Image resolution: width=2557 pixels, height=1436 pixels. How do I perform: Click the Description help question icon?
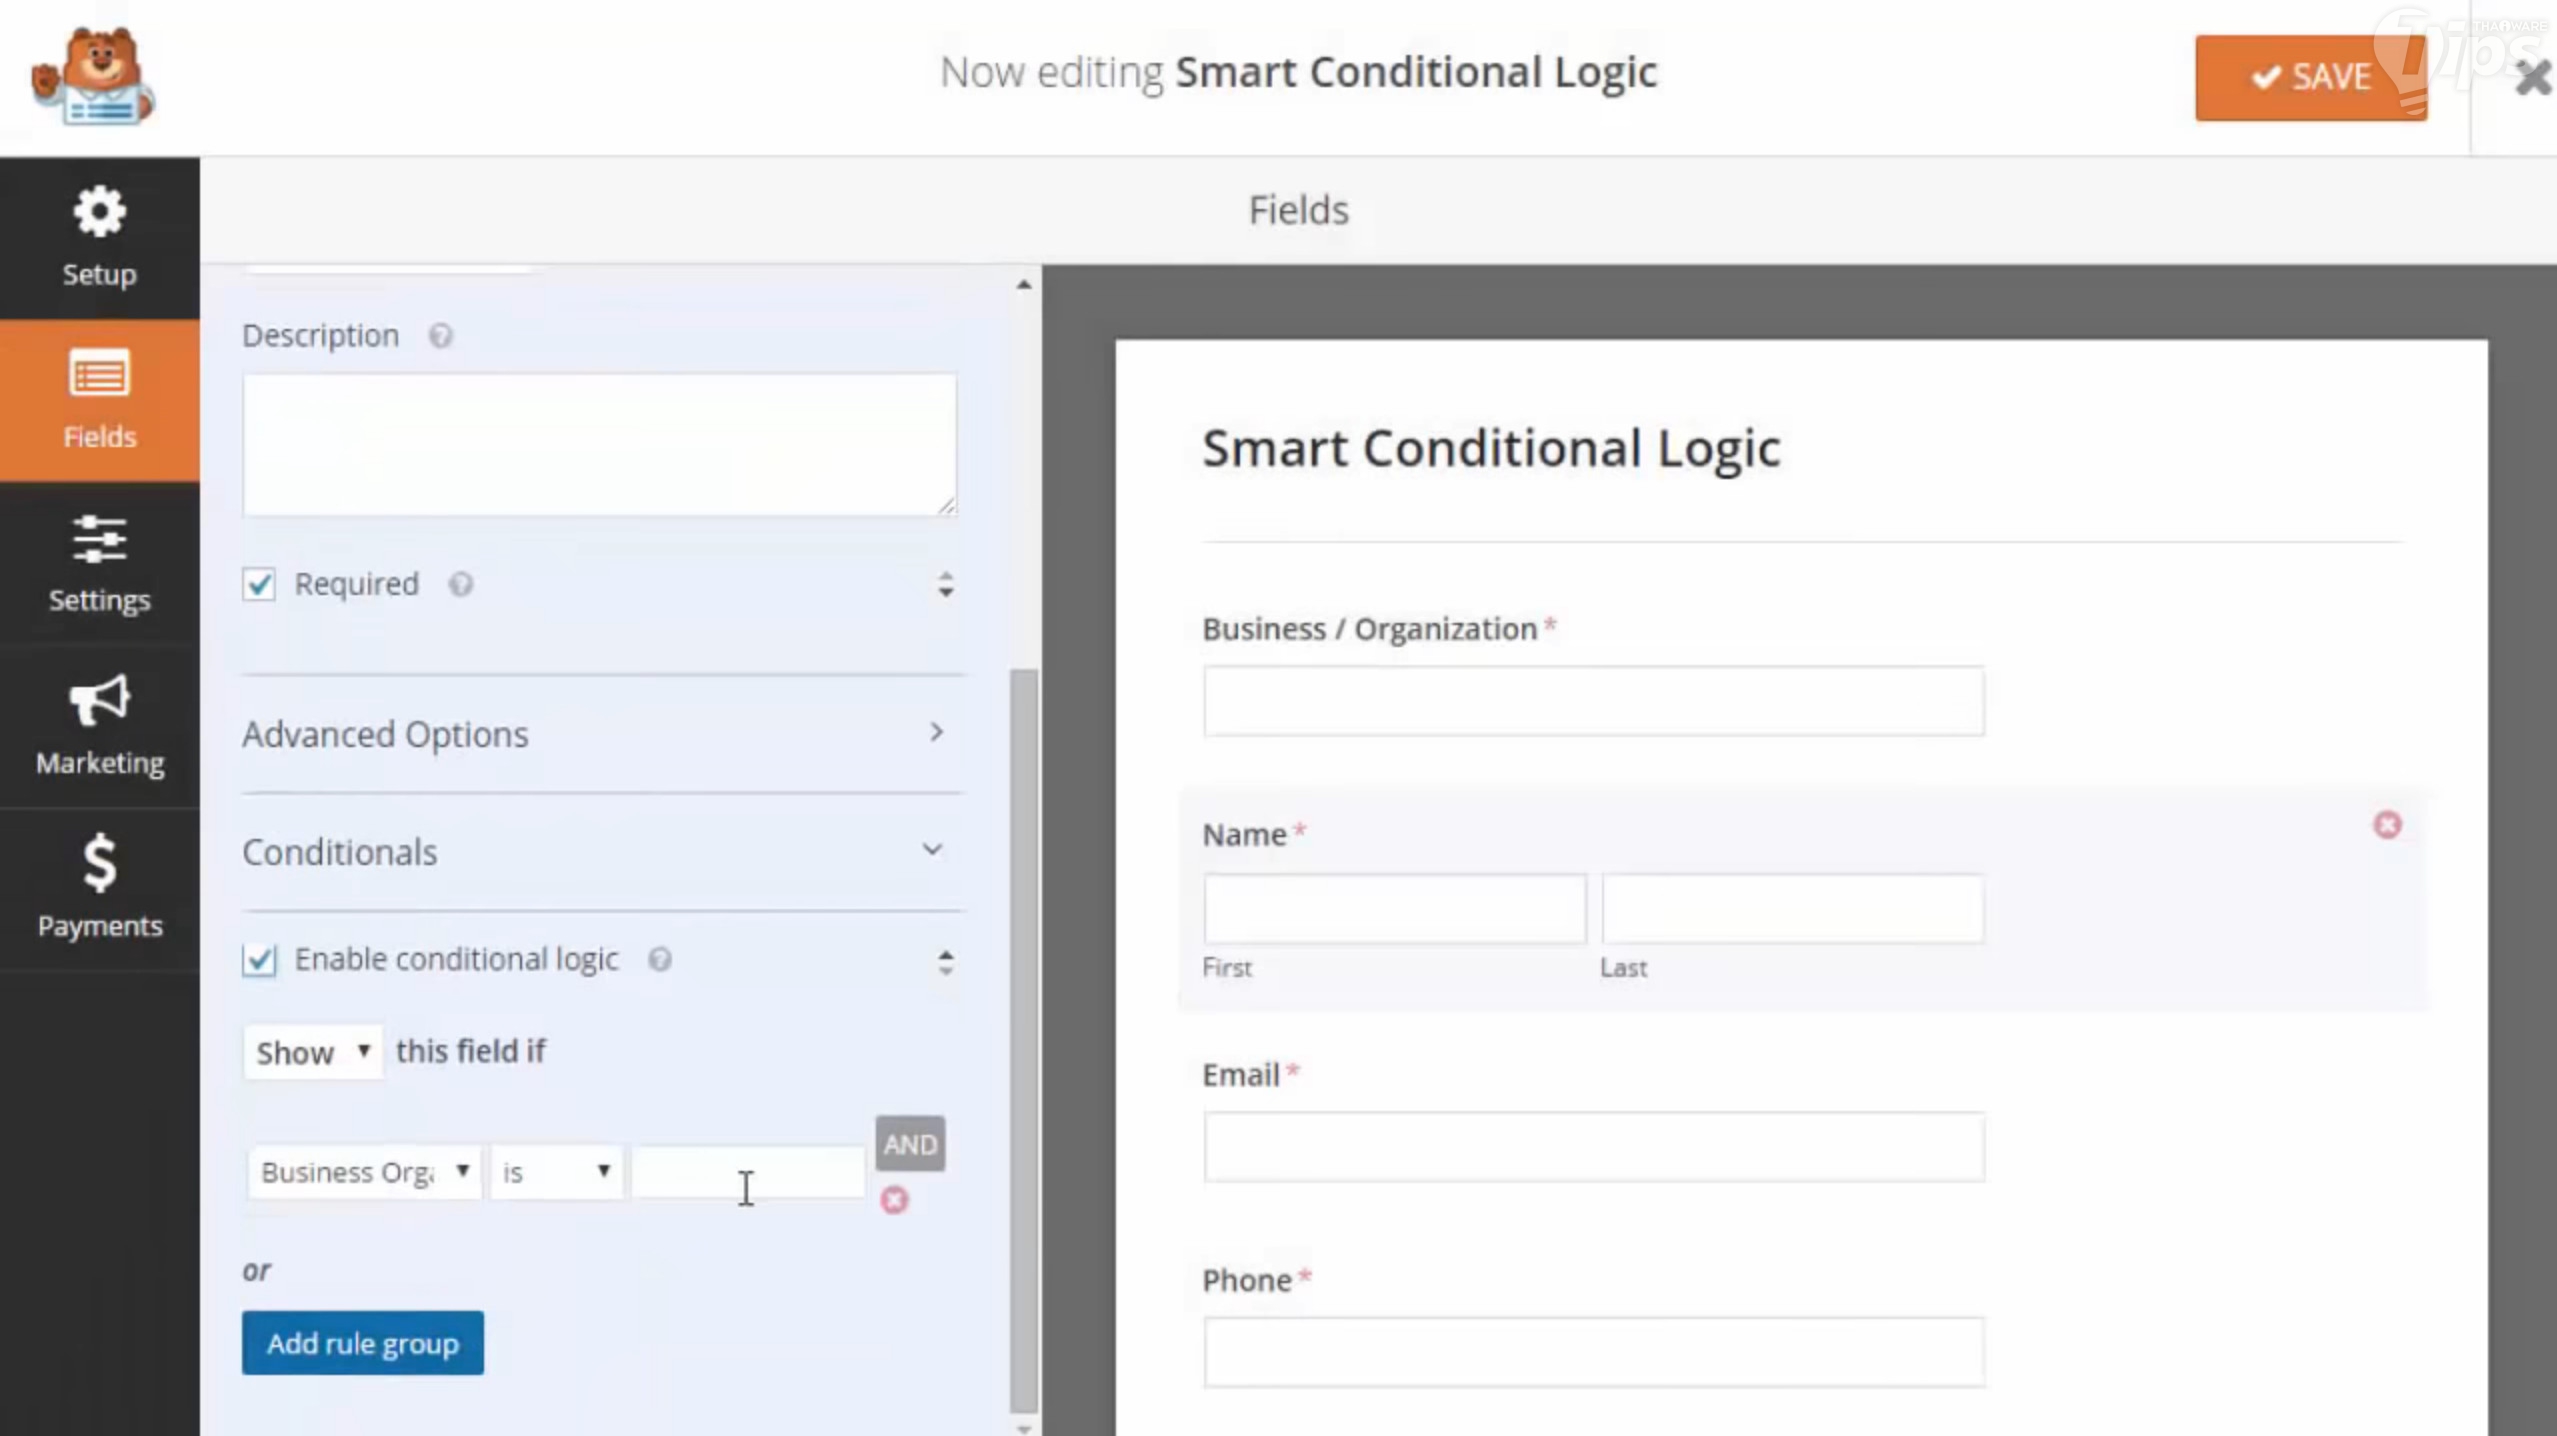click(440, 336)
